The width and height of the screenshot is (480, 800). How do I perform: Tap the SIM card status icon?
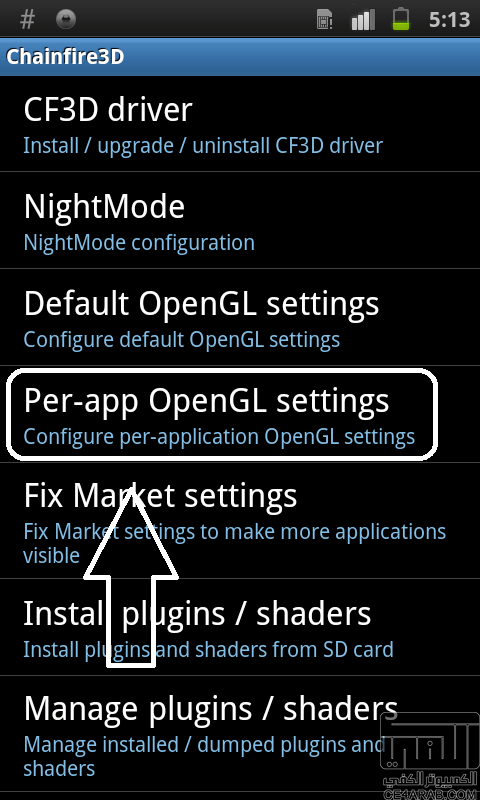[324, 20]
